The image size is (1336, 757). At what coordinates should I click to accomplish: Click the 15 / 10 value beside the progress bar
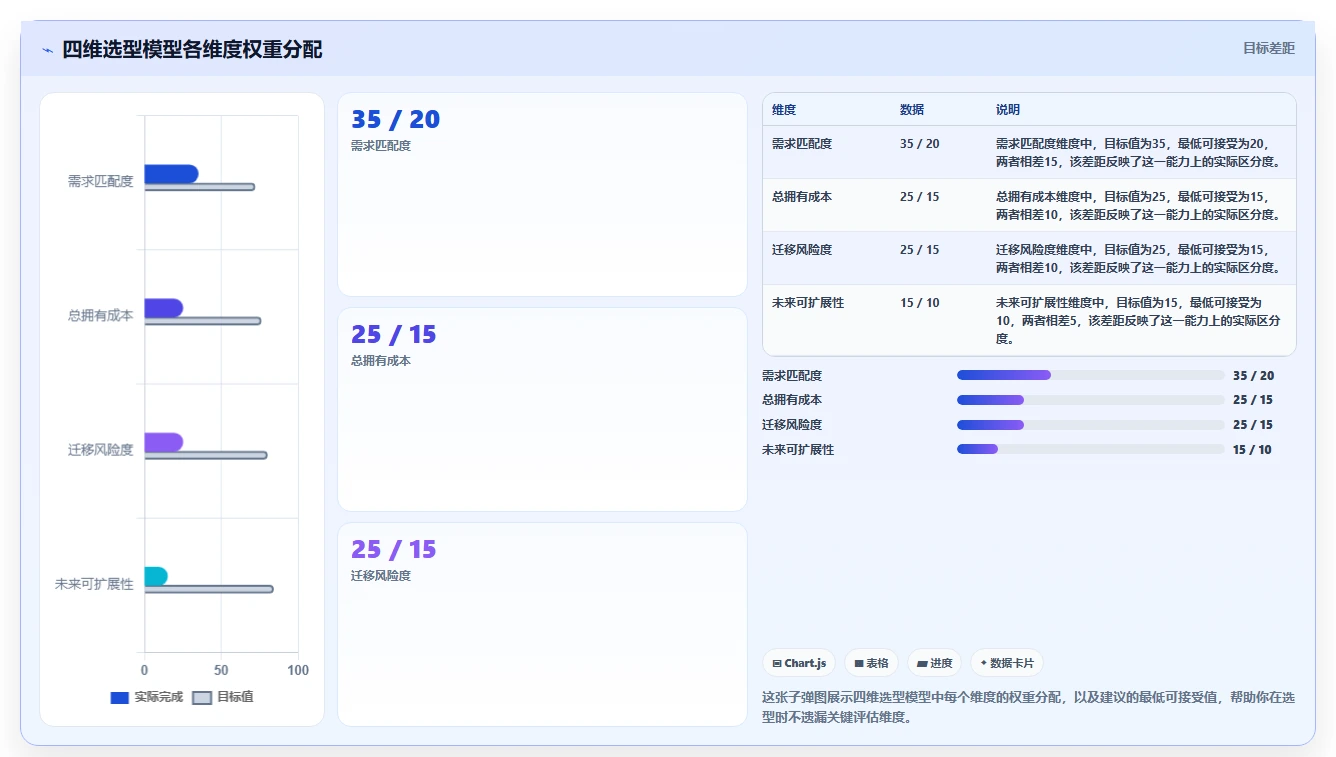click(x=1252, y=450)
